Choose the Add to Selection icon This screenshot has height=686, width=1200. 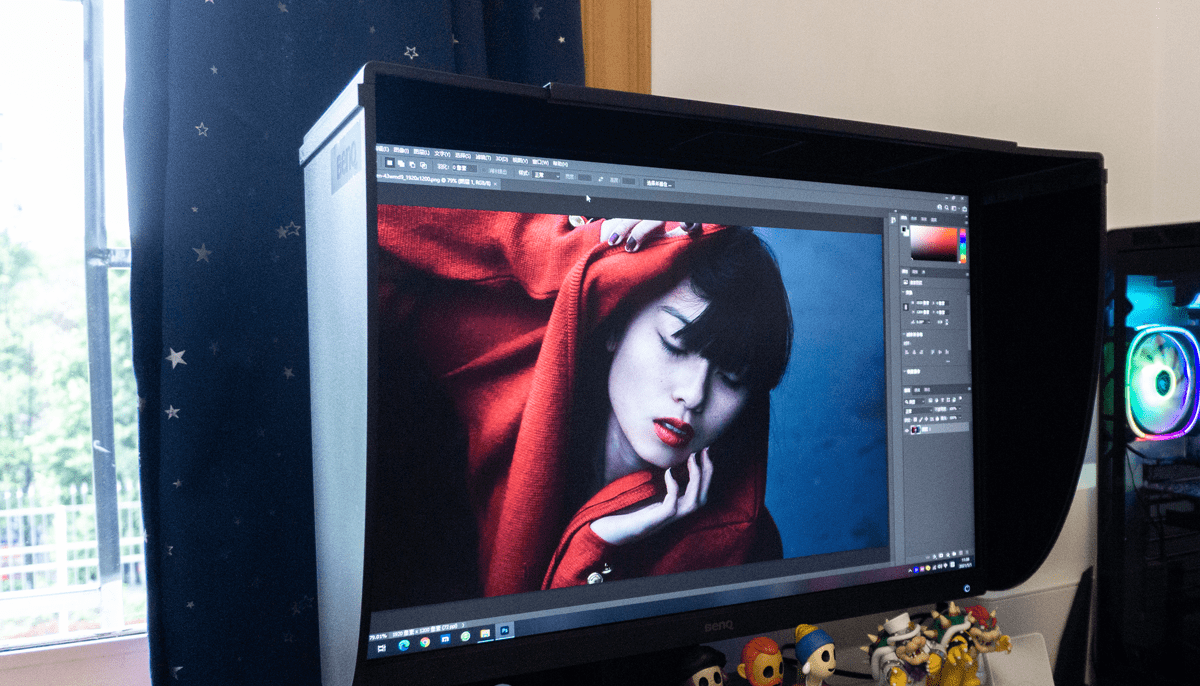(401, 164)
